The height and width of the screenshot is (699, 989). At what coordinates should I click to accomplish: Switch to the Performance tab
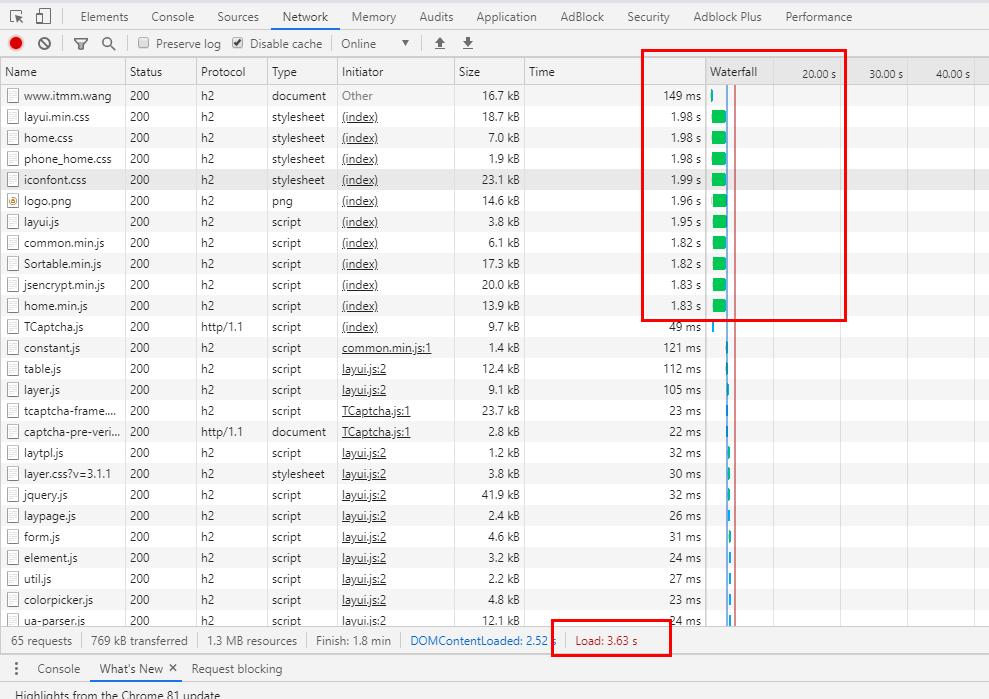pyautogui.click(x=819, y=17)
